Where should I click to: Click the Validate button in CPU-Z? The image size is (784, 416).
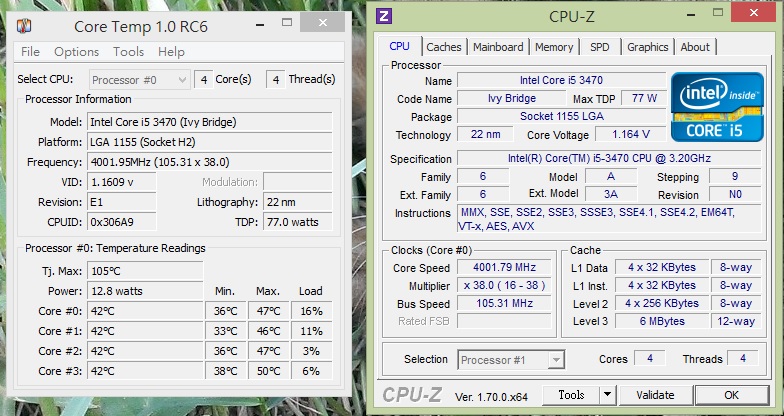[x=655, y=394]
